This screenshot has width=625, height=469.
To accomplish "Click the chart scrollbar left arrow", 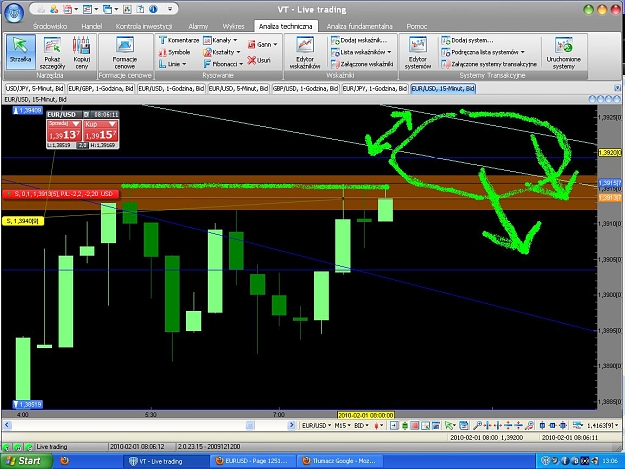I will tap(7, 425).
